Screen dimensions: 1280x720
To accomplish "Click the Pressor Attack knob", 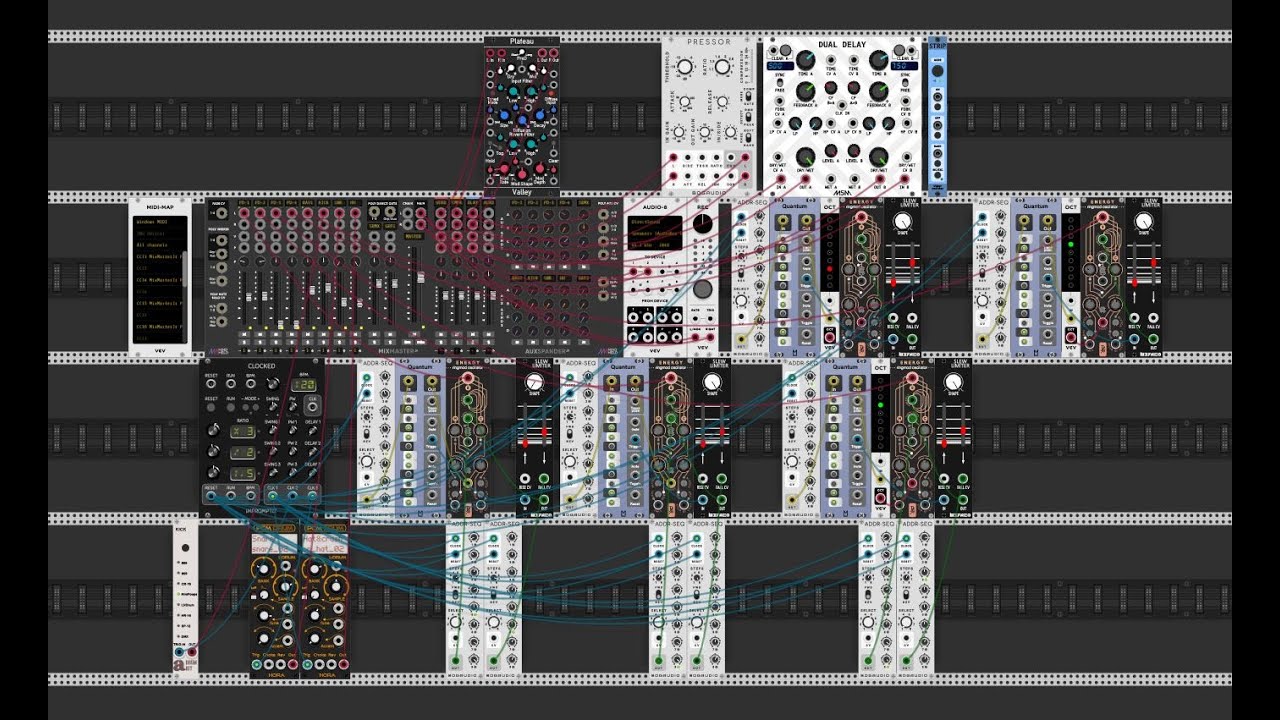I will point(685,101).
